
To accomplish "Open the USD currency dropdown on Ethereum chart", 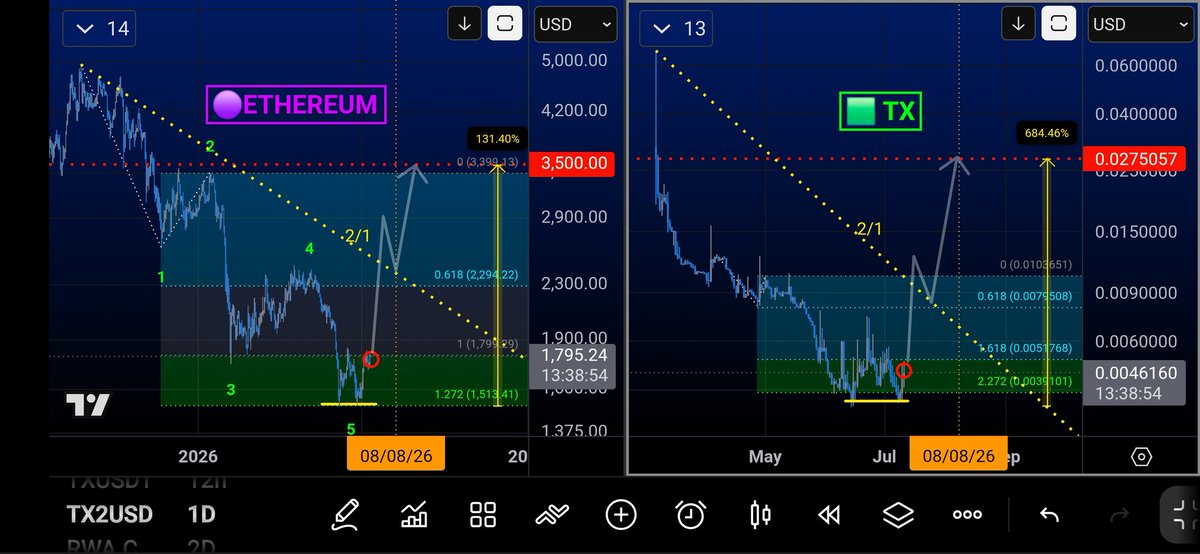I will click(576, 25).
